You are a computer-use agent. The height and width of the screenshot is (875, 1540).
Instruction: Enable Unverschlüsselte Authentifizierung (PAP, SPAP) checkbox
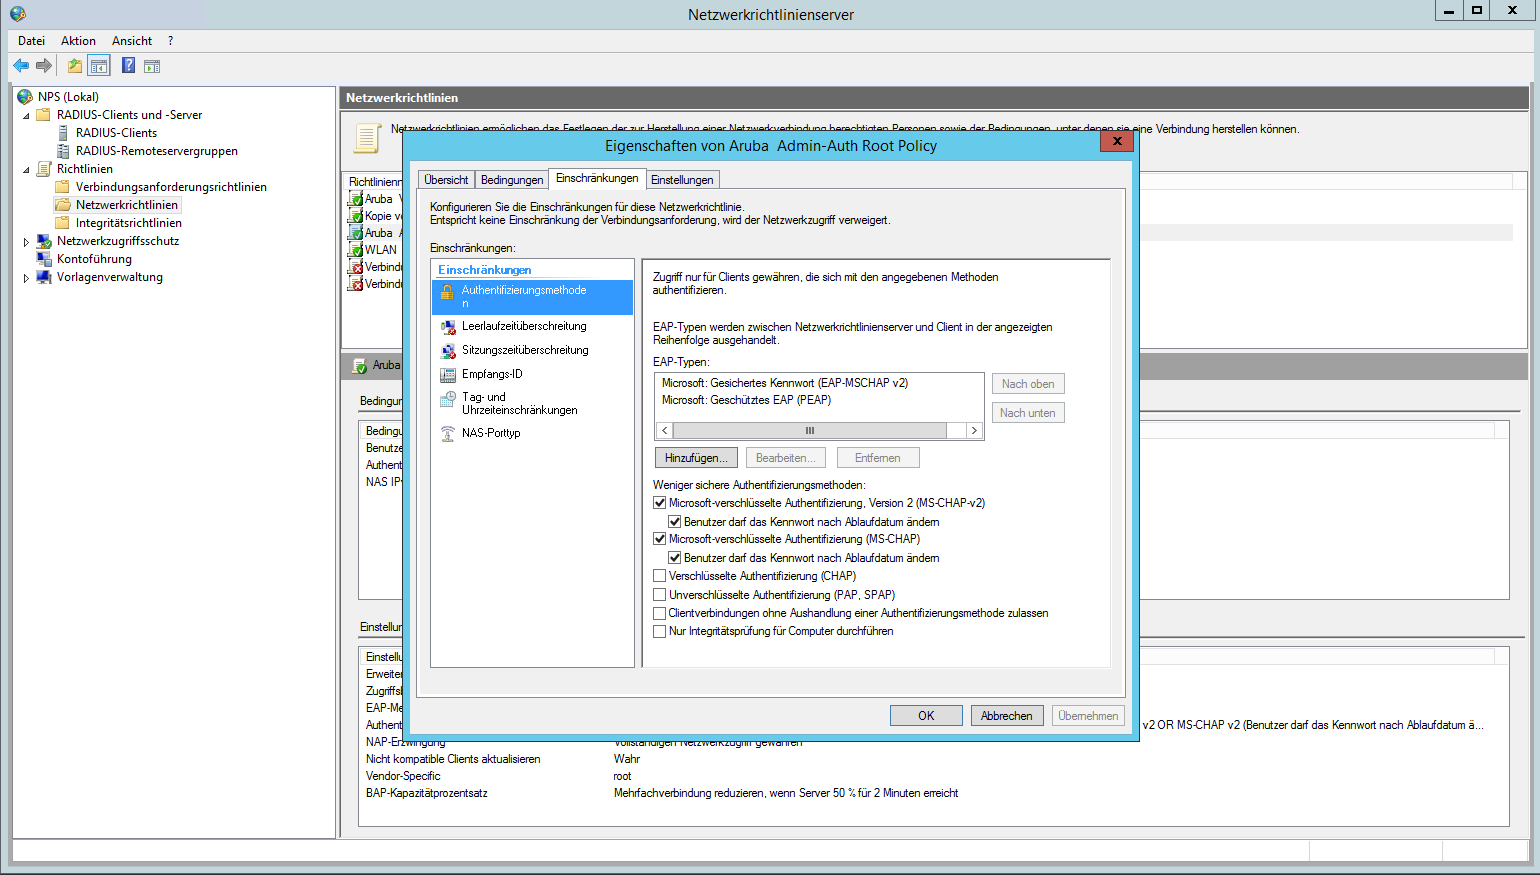pyautogui.click(x=660, y=595)
